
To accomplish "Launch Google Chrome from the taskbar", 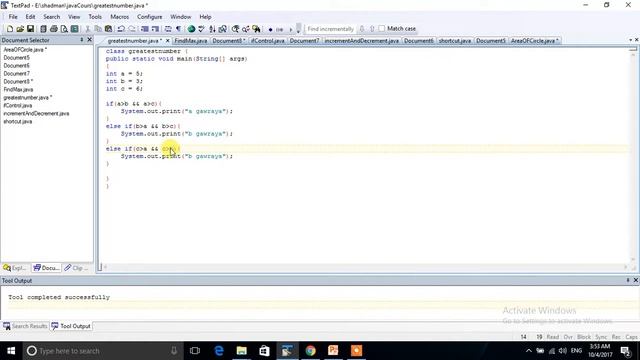I will [x=310, y=351].
